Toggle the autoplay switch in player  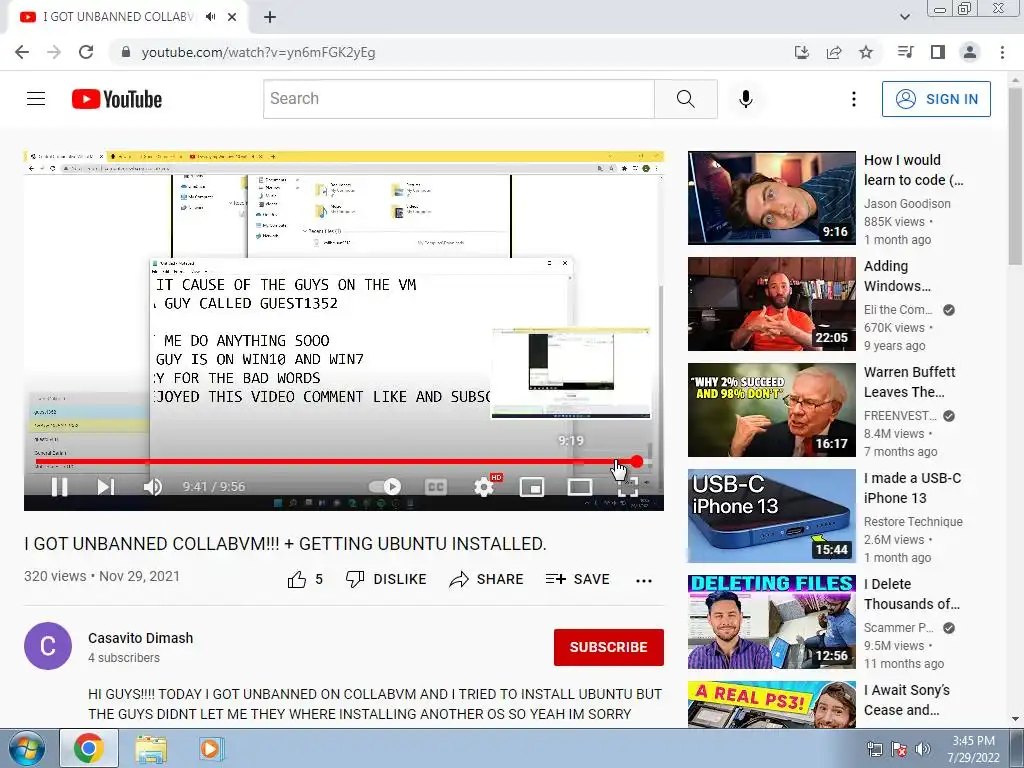point(385,487)
